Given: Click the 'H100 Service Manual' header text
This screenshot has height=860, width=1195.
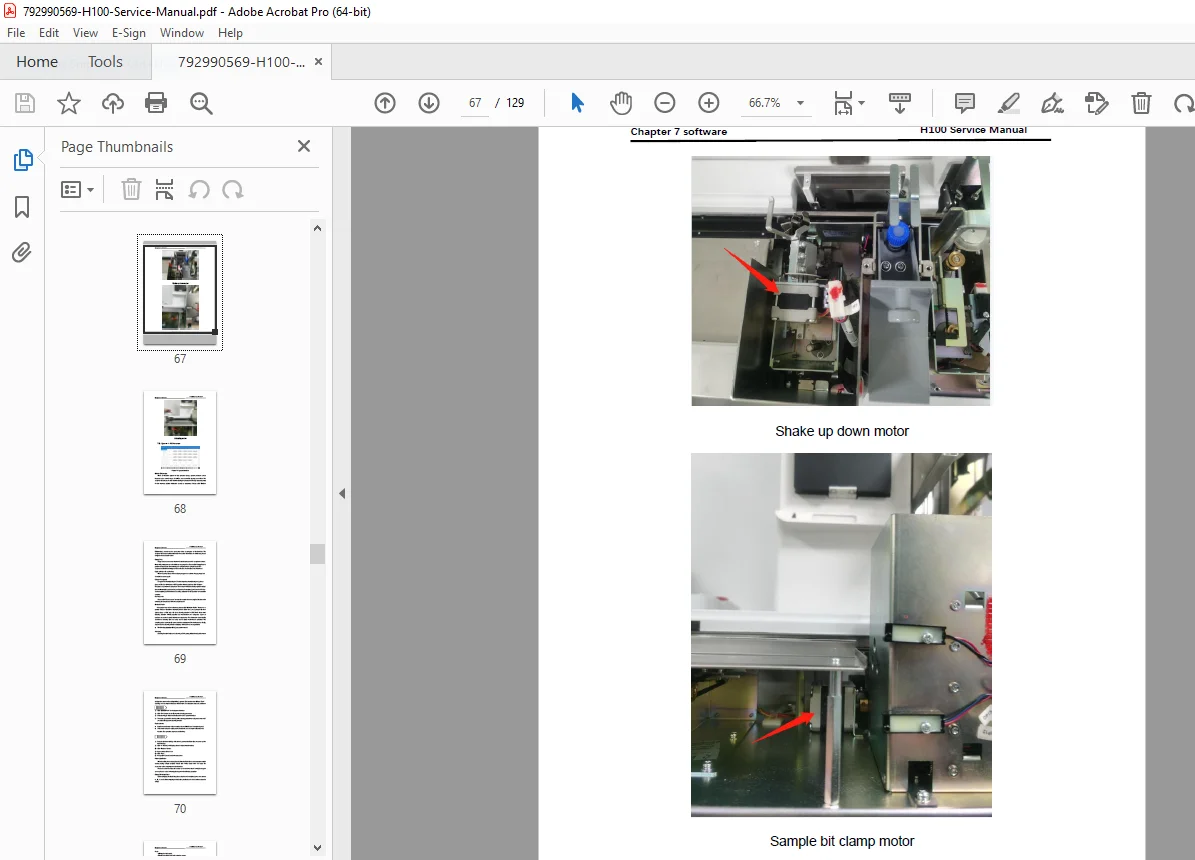Looking at the screenshot, I should click(973, 130).
